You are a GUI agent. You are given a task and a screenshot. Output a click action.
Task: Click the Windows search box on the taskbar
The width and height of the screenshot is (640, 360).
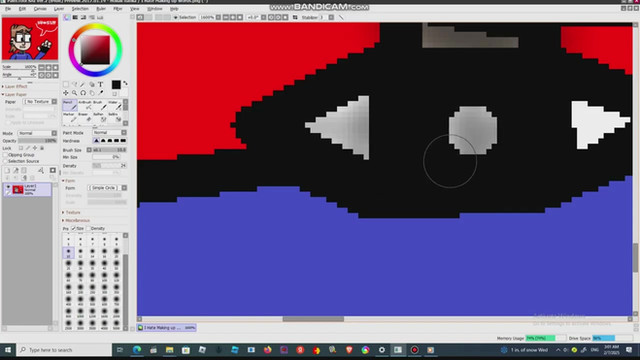click(x=65, y=350)
